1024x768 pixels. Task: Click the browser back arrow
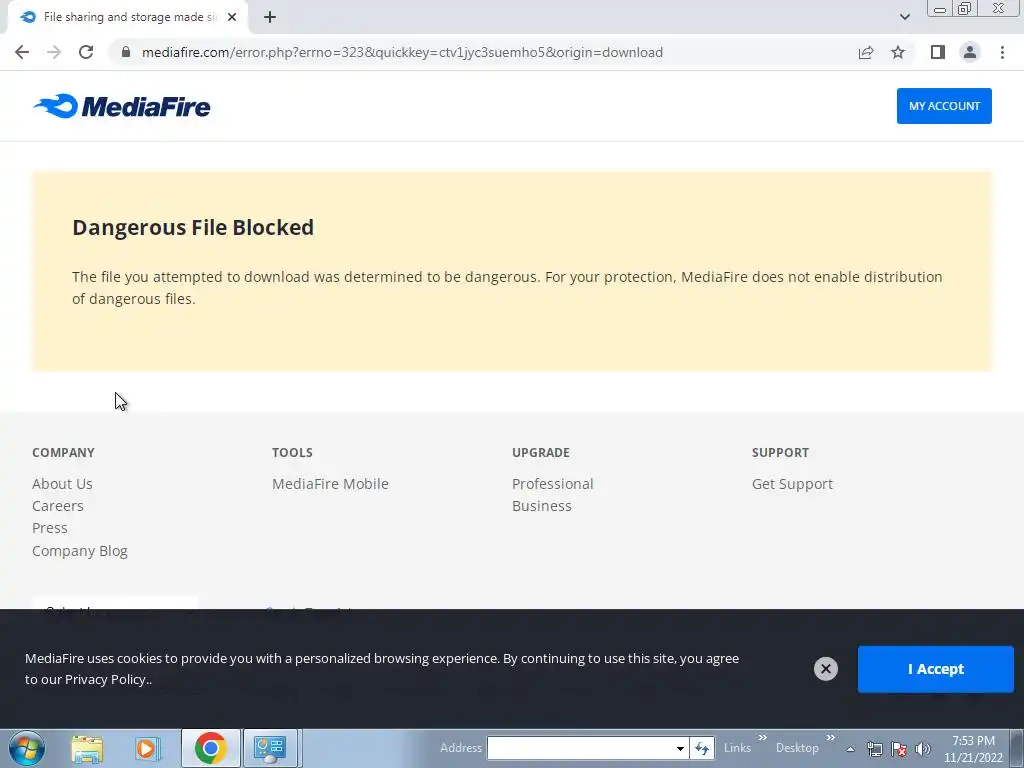(x=22, y=52)
